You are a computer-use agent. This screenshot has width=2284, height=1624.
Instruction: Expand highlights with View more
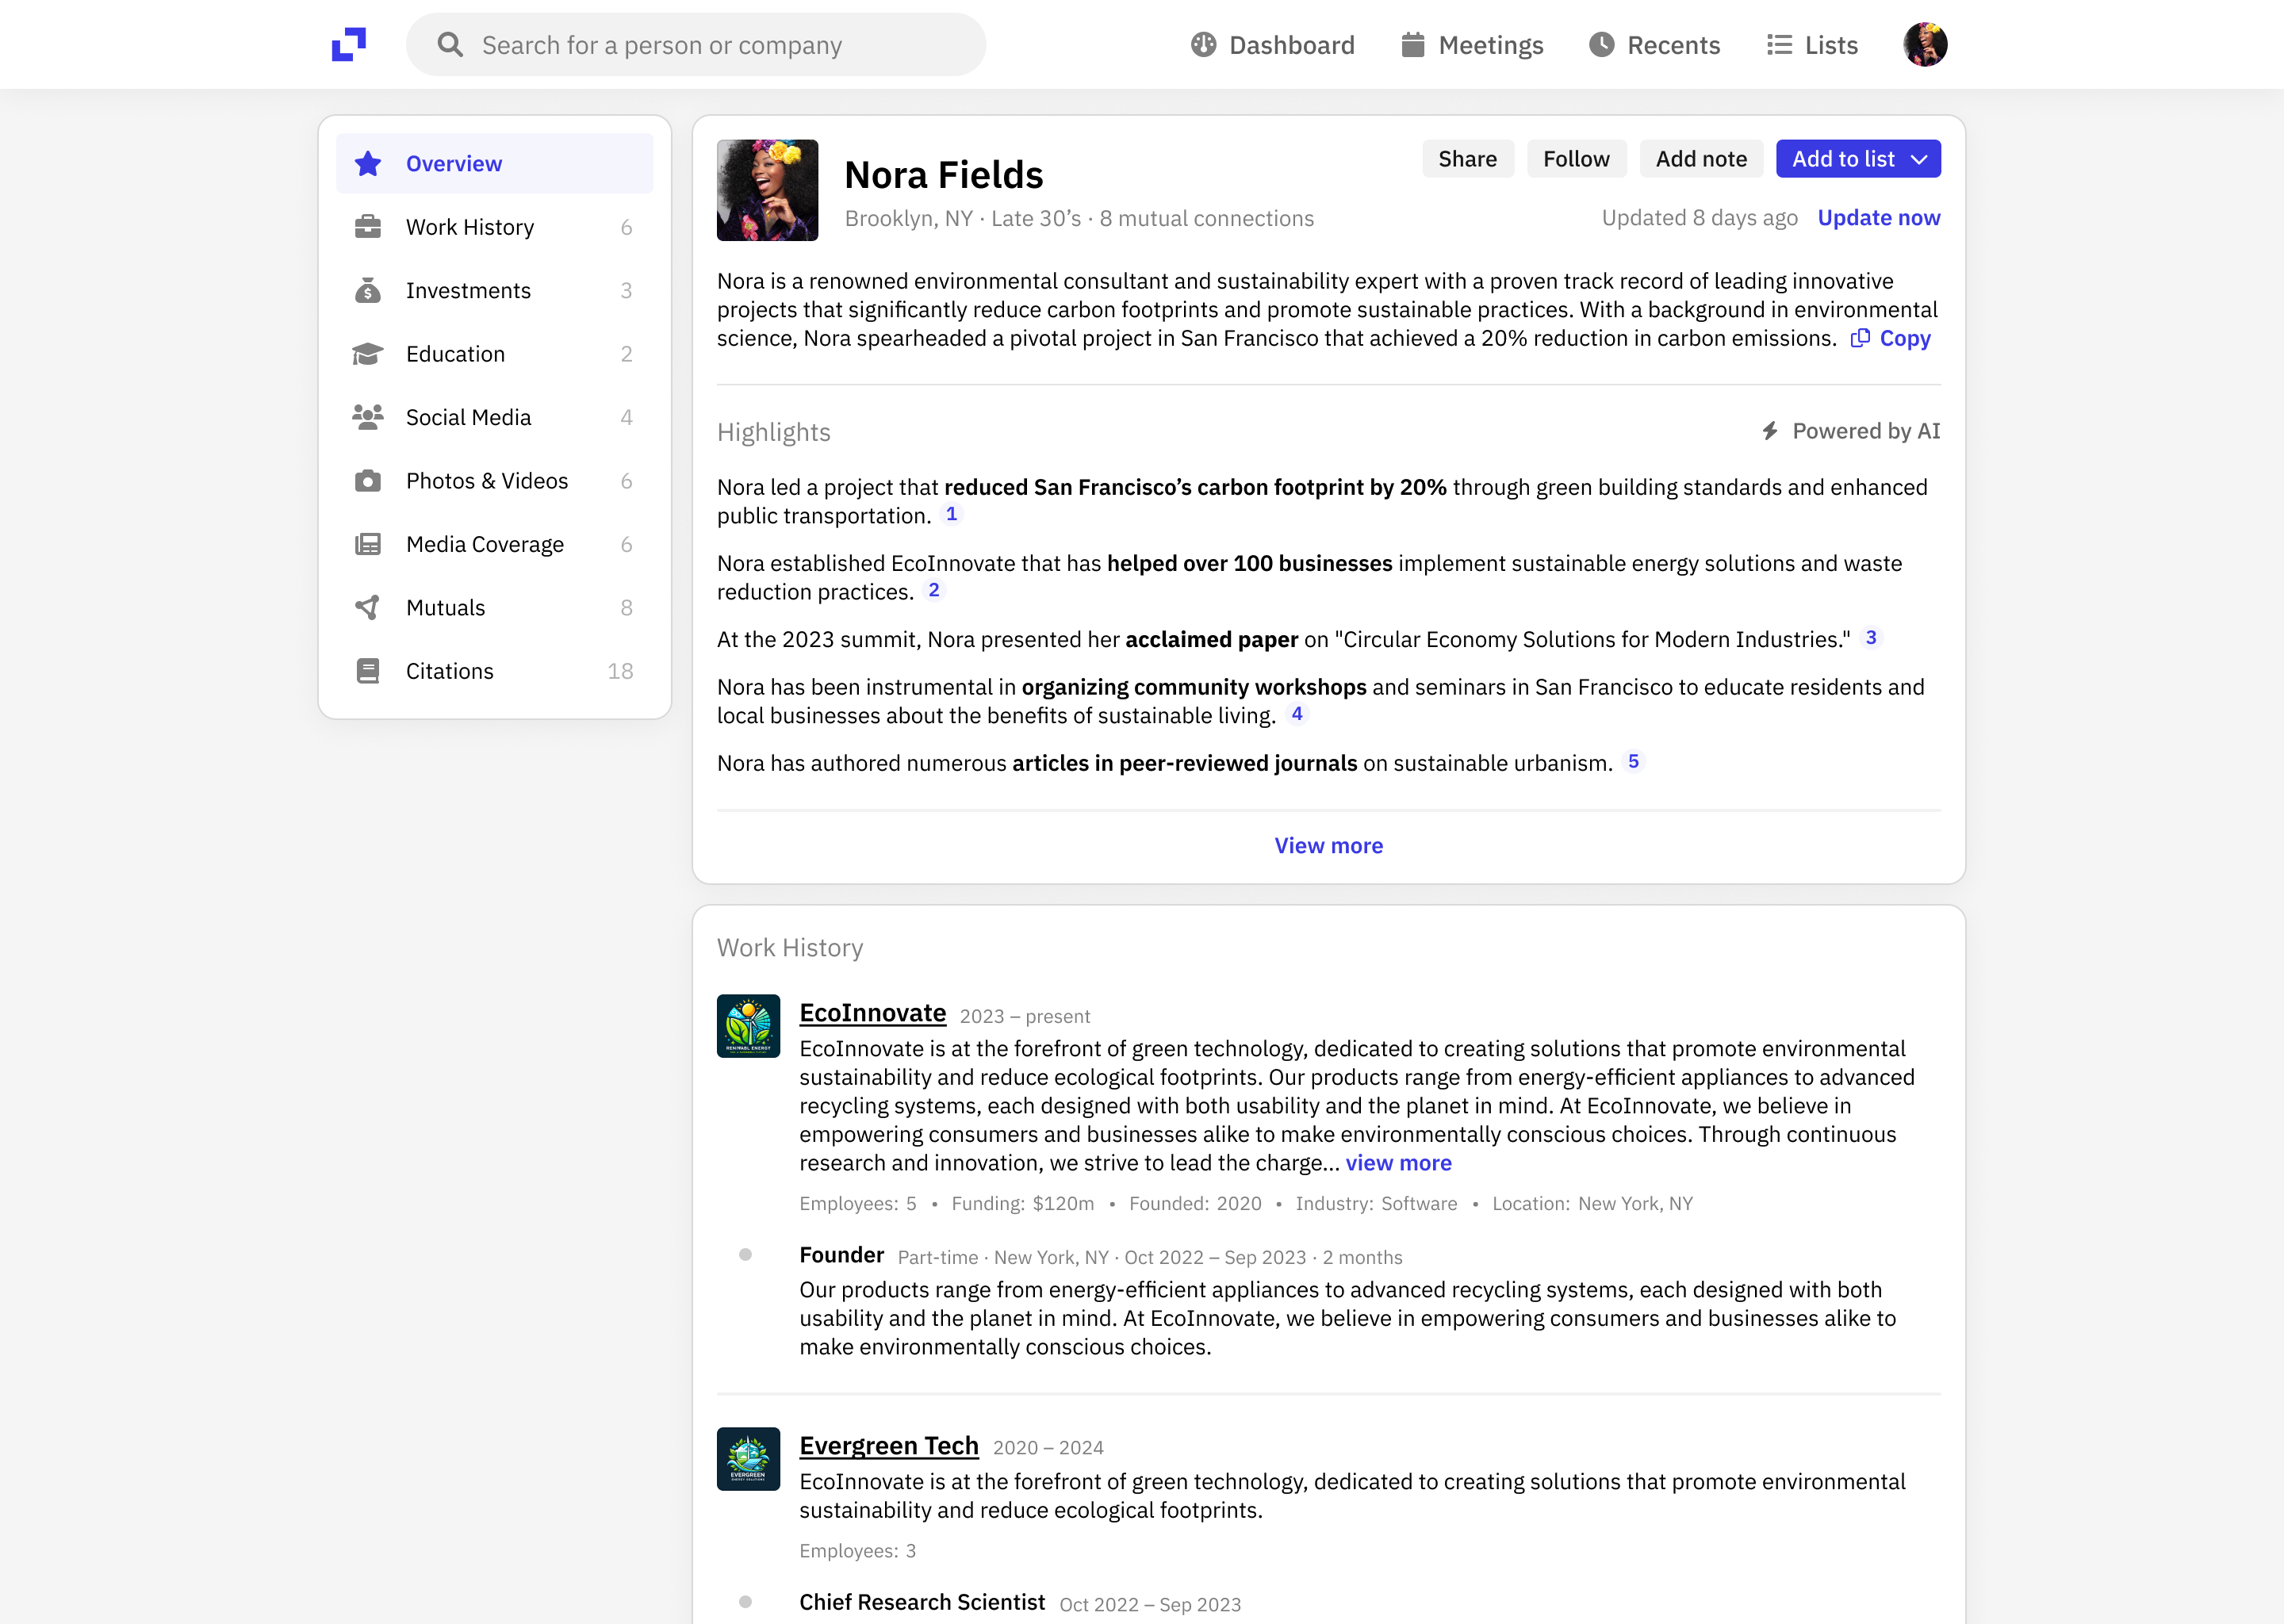coord(1328,846)
